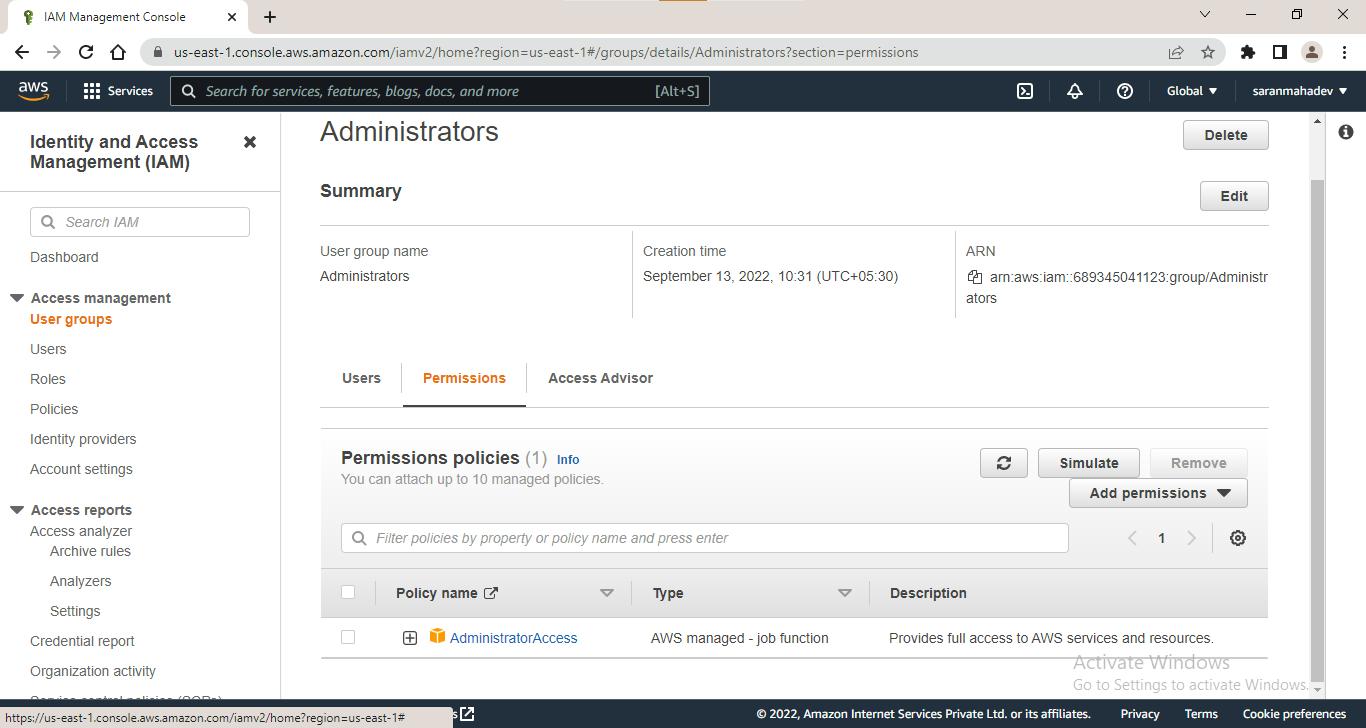Open the browser home page

tap(118, 52)
